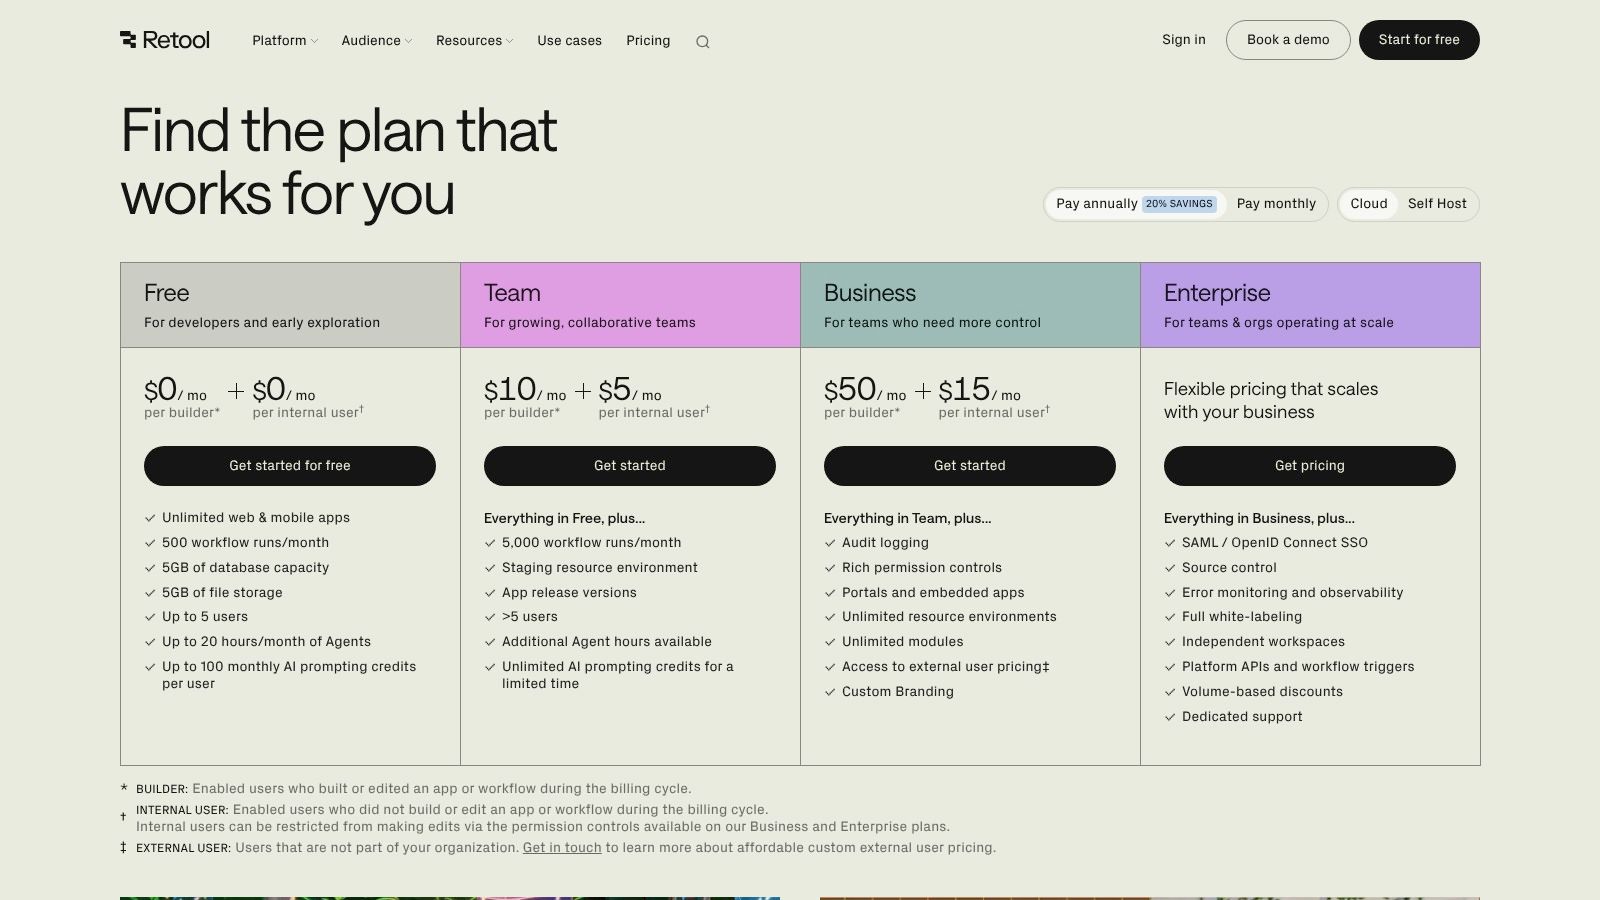
Task: Click the Retool logo
Action: 165,40
